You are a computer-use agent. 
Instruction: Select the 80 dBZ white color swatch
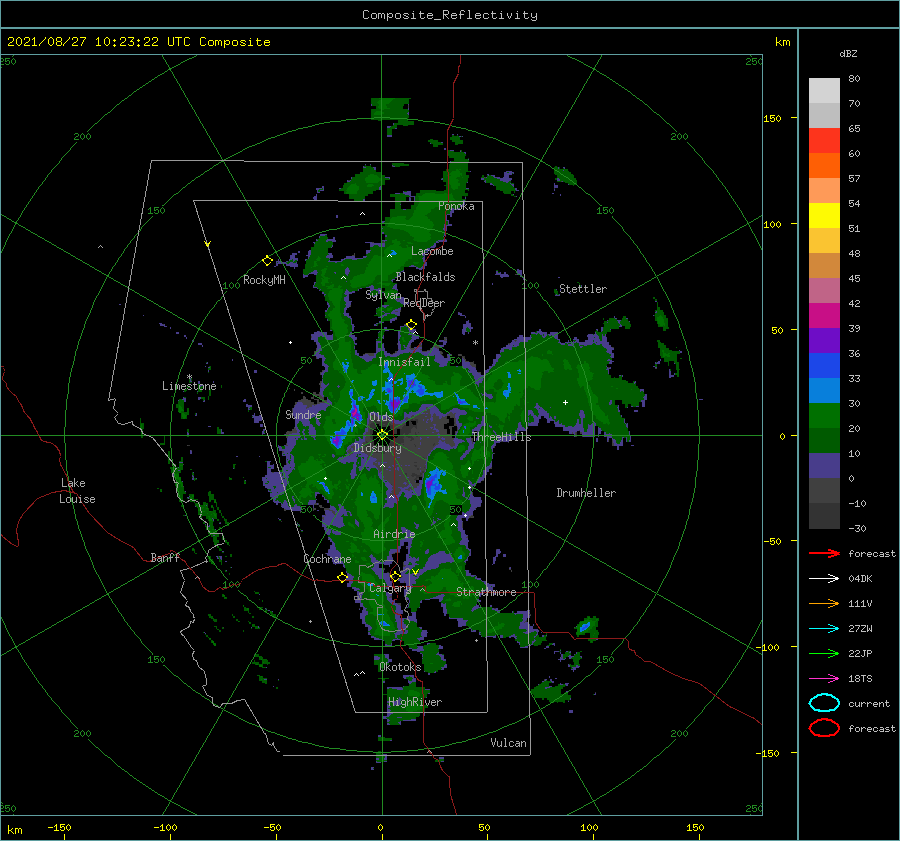824,91
